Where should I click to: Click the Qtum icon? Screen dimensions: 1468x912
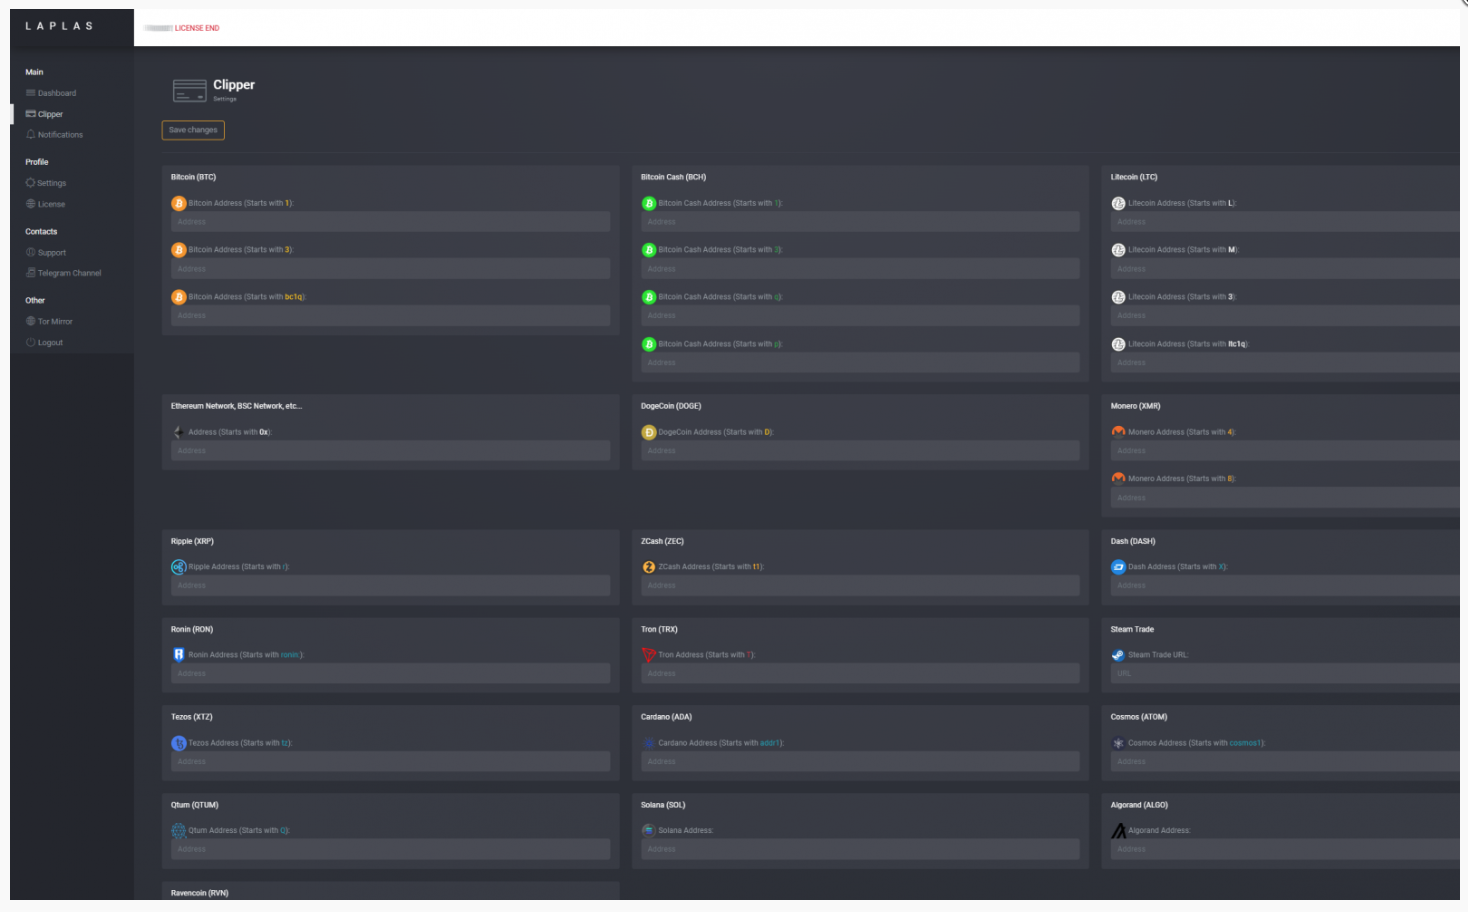tap(179, 830)
